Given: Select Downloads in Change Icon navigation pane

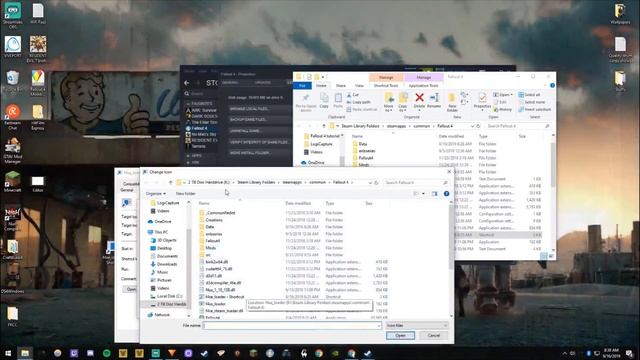Looking at the screenshot, I should point(164,264).
